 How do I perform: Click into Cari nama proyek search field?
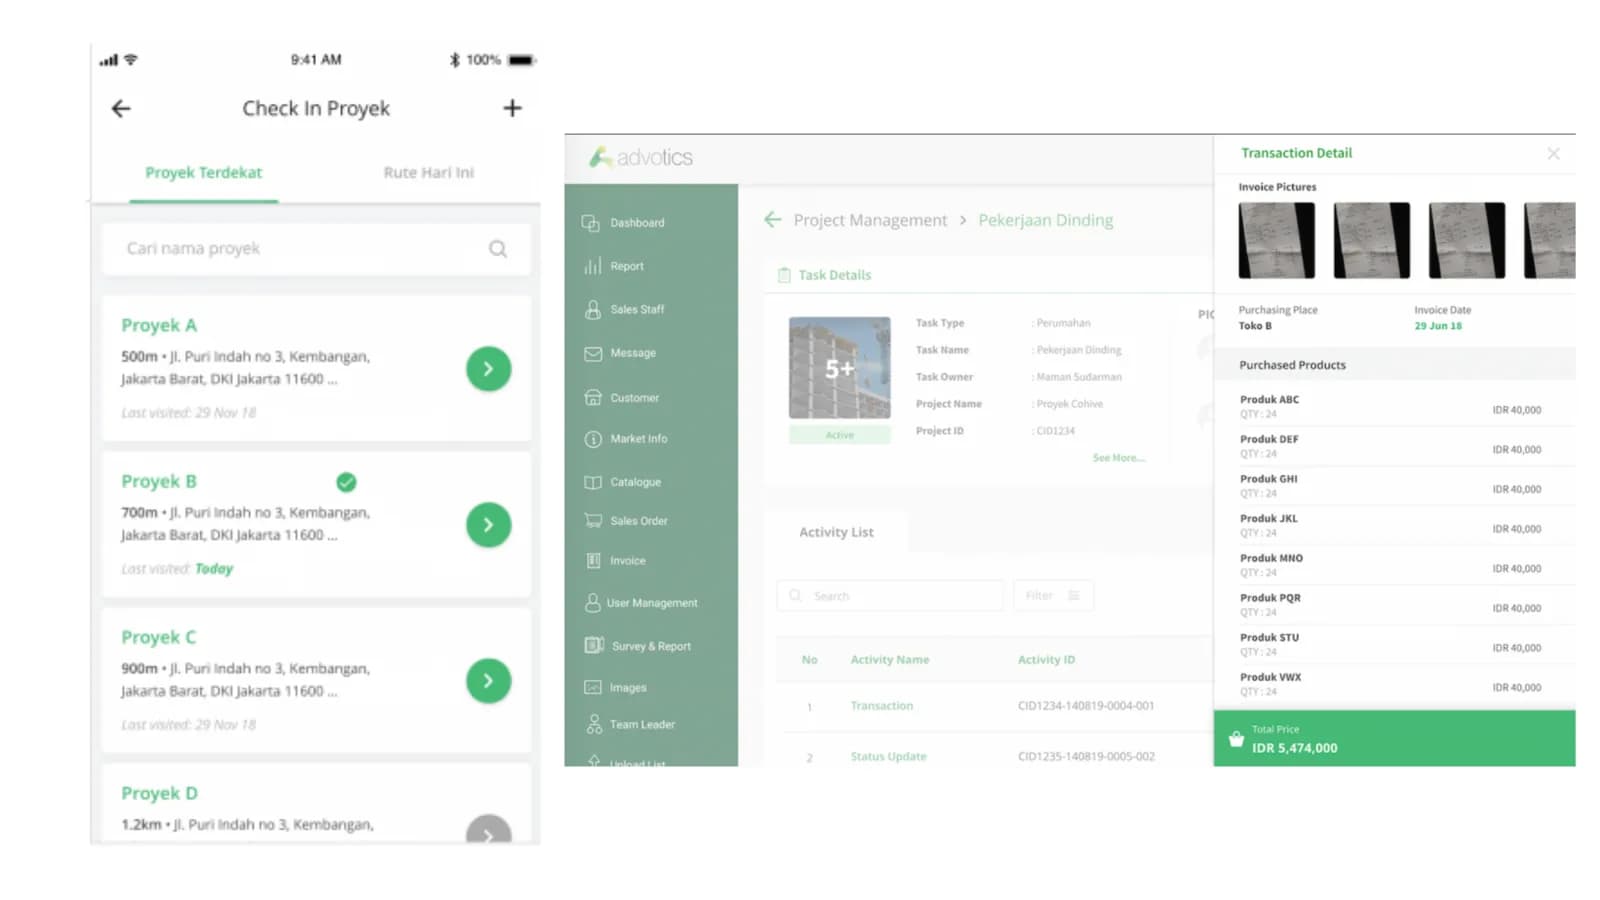[x=316, y=249]
